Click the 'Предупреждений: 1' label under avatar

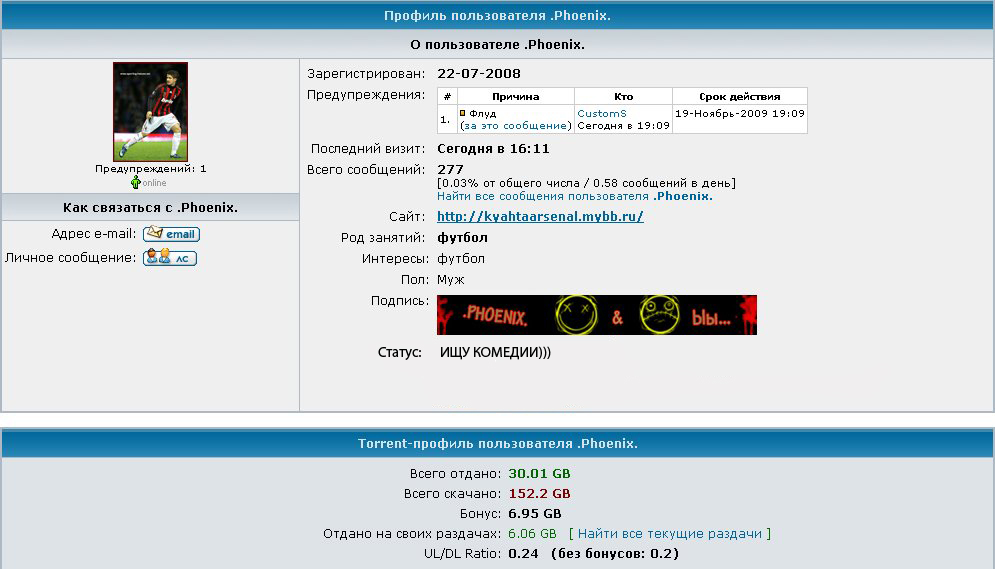tap(150, 169)
